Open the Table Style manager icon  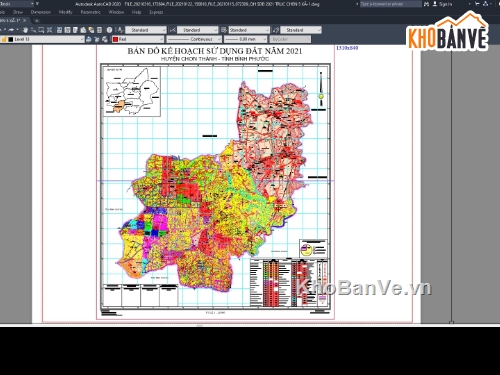(x=224, y=30)
